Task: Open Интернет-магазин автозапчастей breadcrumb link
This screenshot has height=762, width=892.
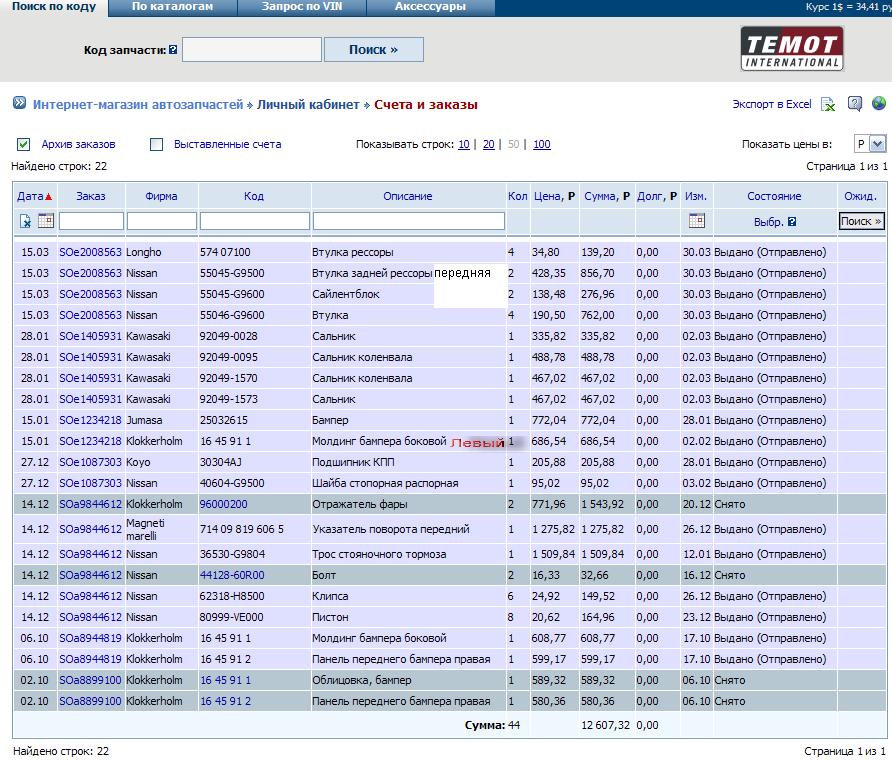Action: click(138, 105)
